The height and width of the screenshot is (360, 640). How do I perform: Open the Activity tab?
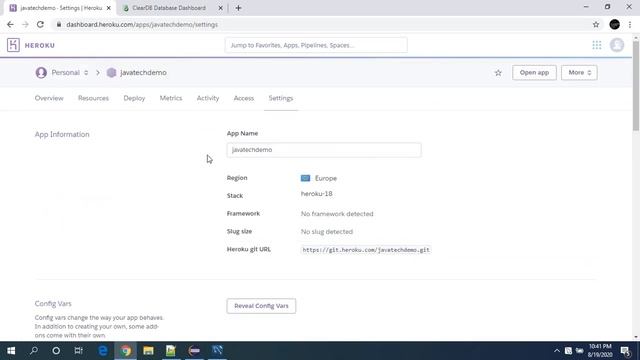[x=208, y=98]
